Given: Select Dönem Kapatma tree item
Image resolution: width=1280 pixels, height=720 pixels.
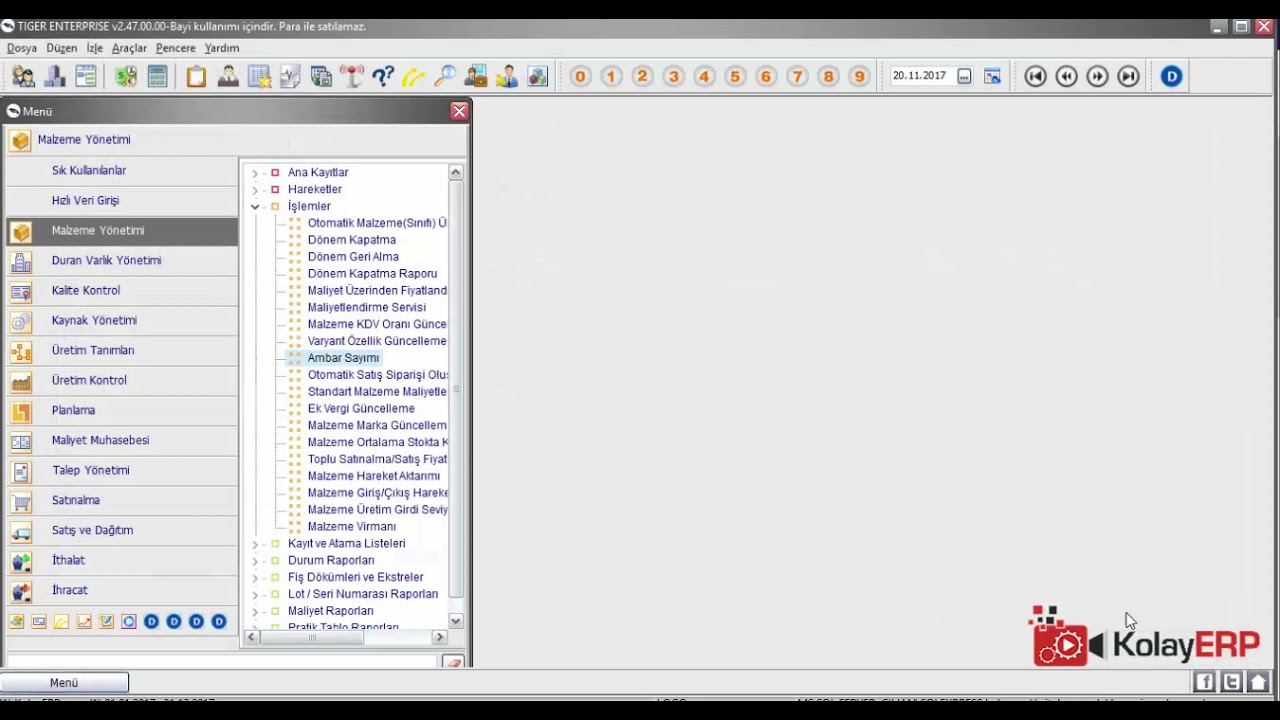Looking at the screenshot, I should [351, 240].
